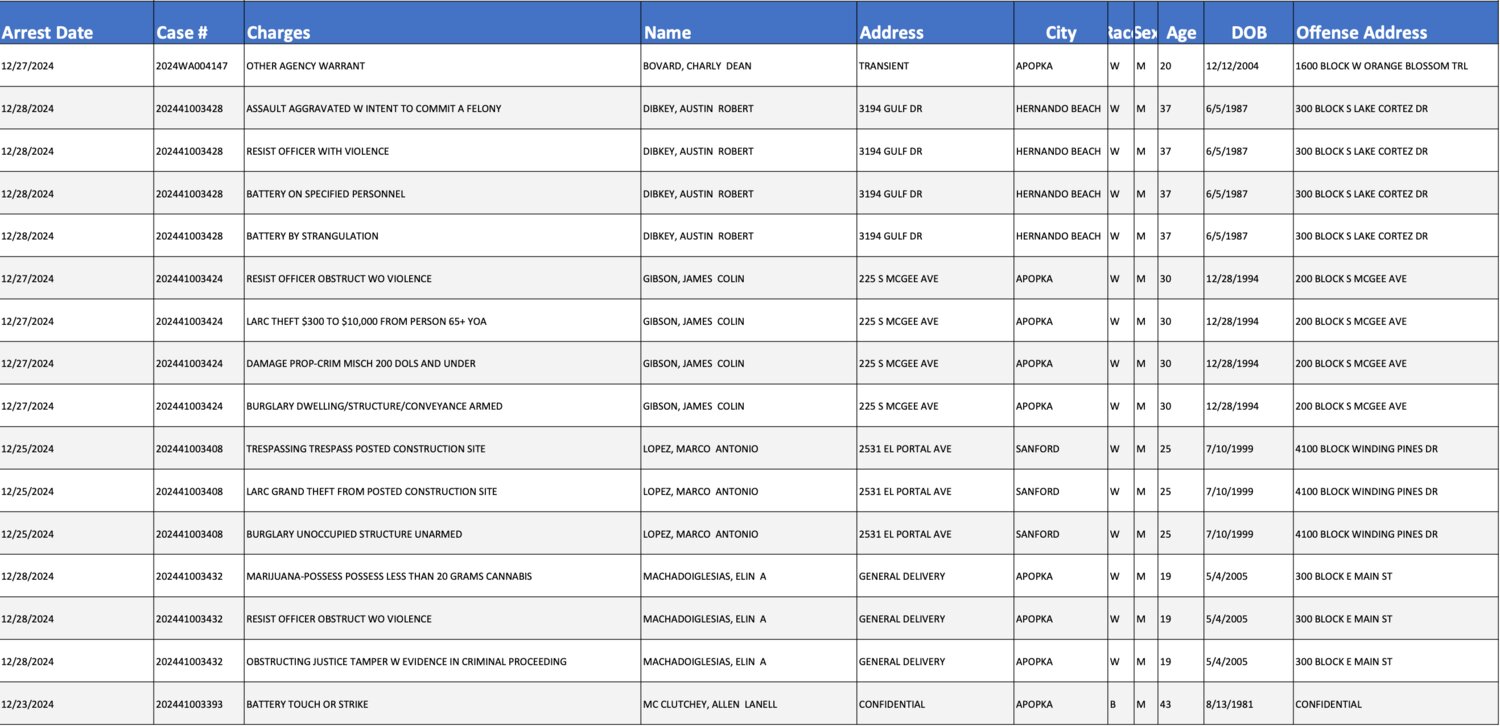
Task: Select the BATTERY ON SPECIFIED PERSONNEL cell
Action: click(442, 194)
